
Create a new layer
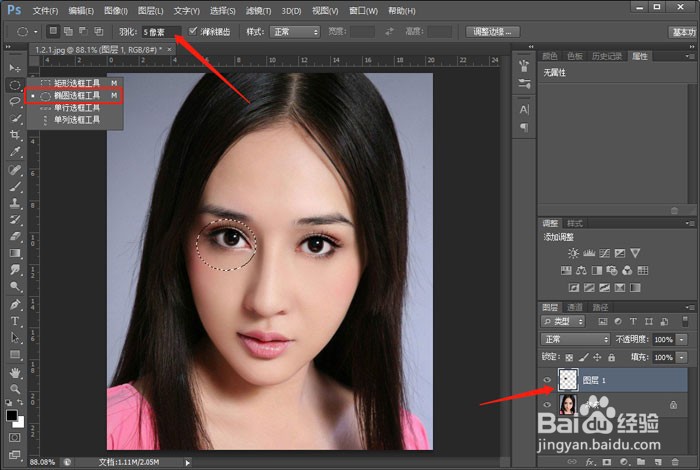click(658, 462)
